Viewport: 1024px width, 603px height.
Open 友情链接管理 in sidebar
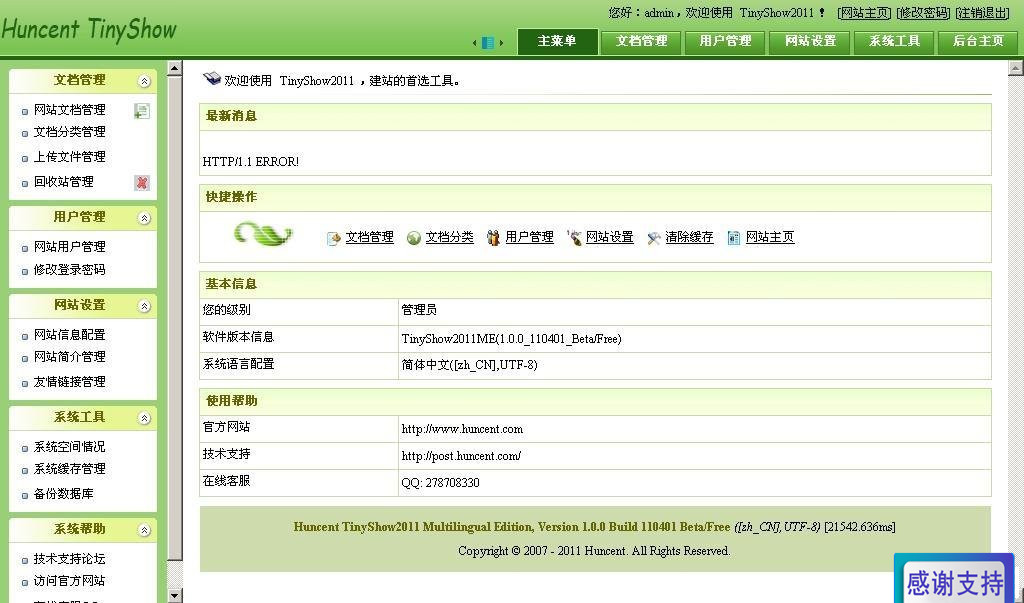tap(69, 382)
